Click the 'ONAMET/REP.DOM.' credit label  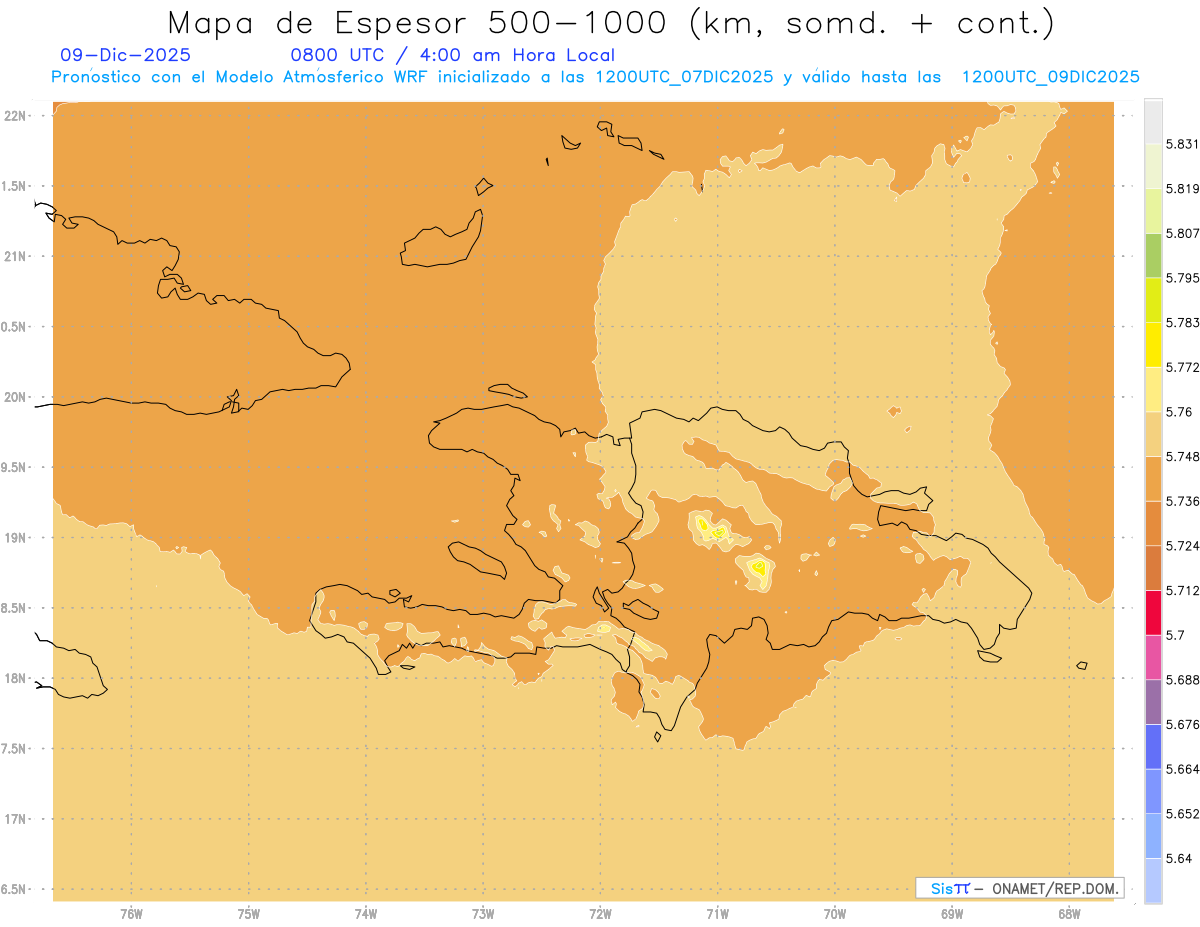coord(1056,888)
